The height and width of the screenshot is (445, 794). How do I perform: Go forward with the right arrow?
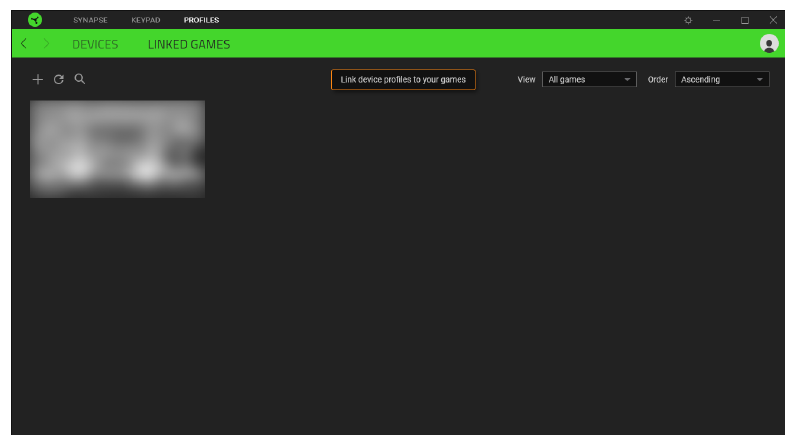[x=46, y=44]
